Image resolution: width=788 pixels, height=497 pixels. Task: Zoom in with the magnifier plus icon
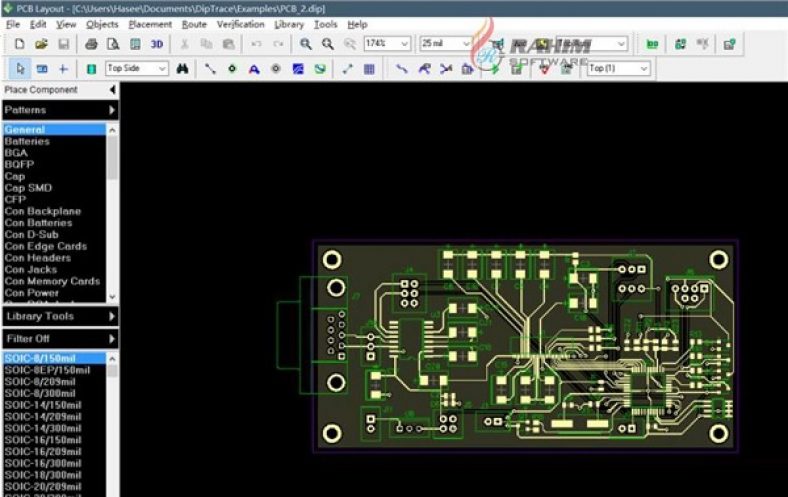(x=306, y=44)
